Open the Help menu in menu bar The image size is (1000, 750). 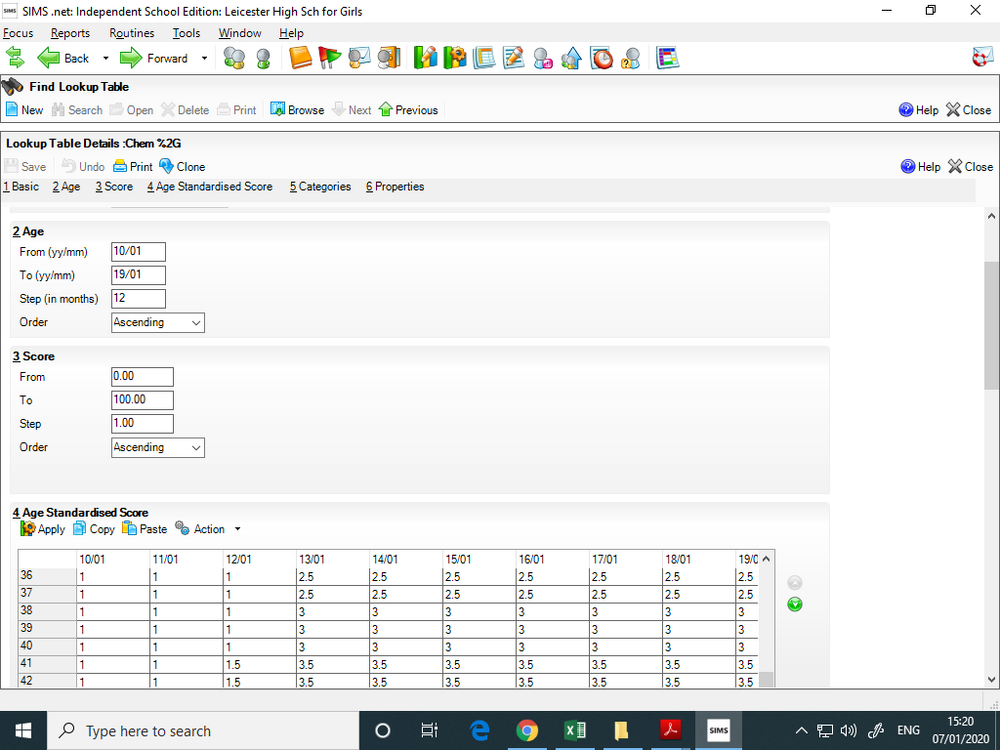point(291,33)
